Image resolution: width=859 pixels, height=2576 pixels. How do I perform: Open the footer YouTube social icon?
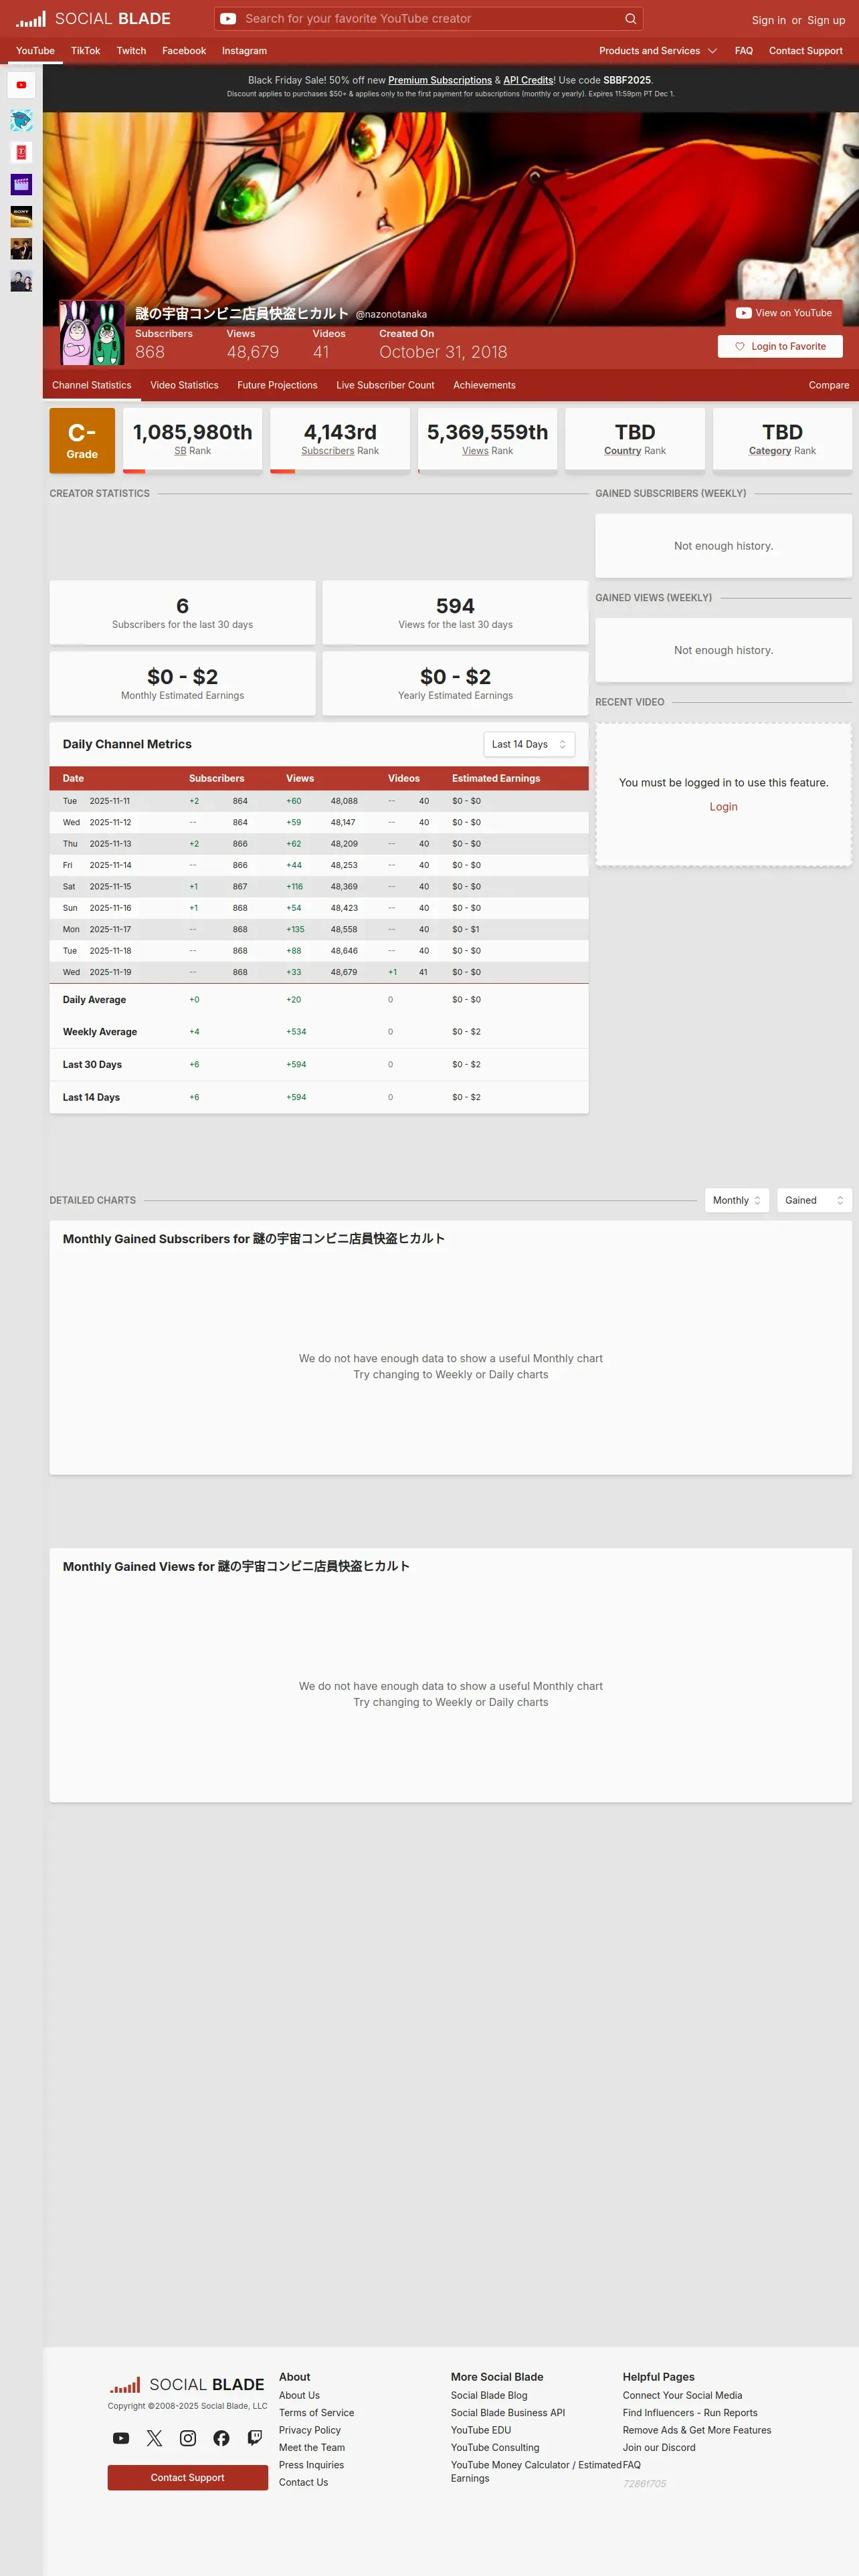[121, 2438]
